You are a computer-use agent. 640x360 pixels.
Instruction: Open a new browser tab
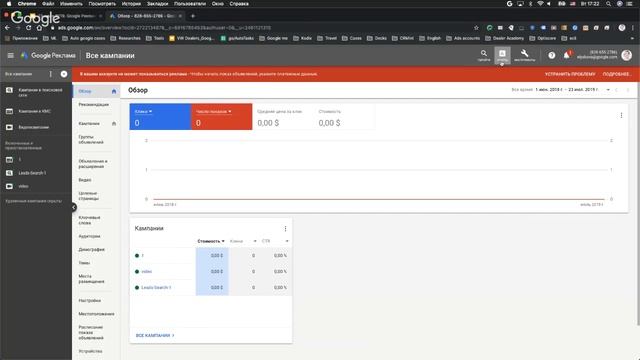[x=193, y=16]
